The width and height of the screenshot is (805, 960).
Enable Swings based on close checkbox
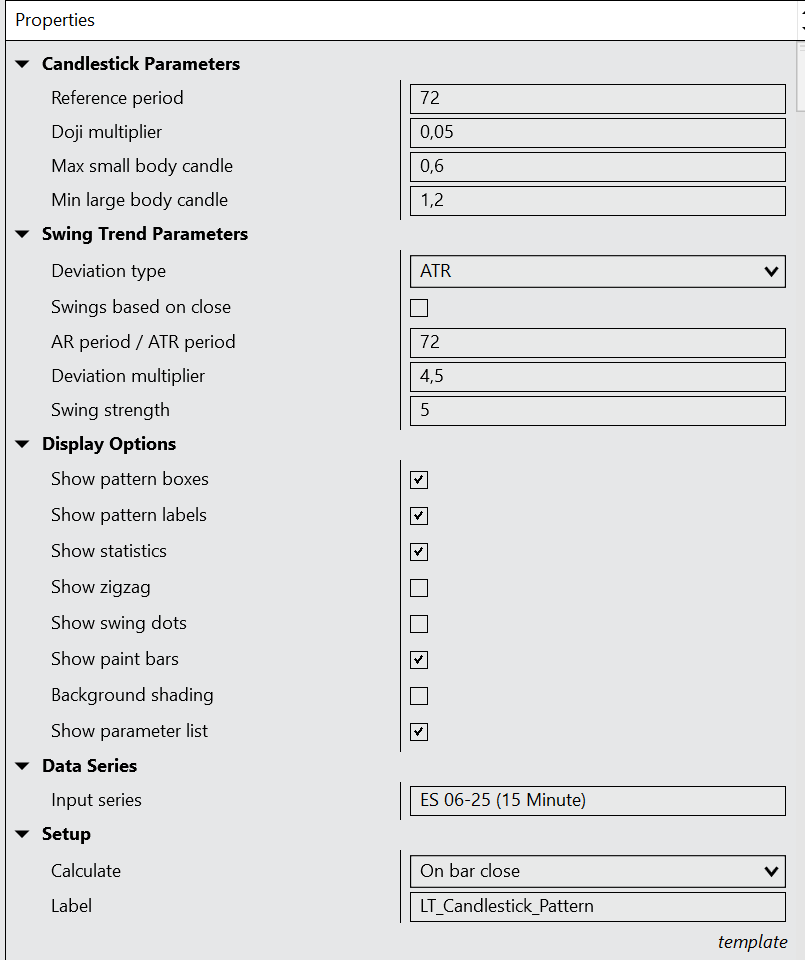point(419,308)
